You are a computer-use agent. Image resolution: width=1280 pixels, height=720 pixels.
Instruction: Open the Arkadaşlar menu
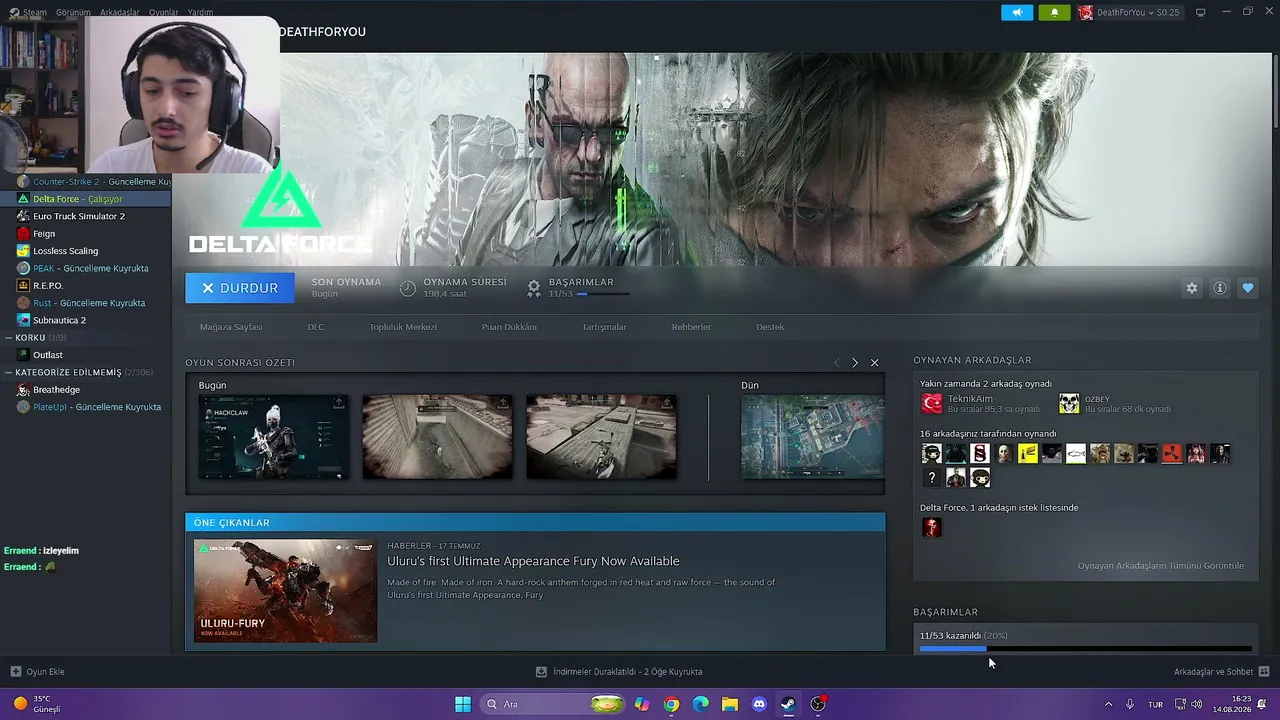click(x=120, y=13)
